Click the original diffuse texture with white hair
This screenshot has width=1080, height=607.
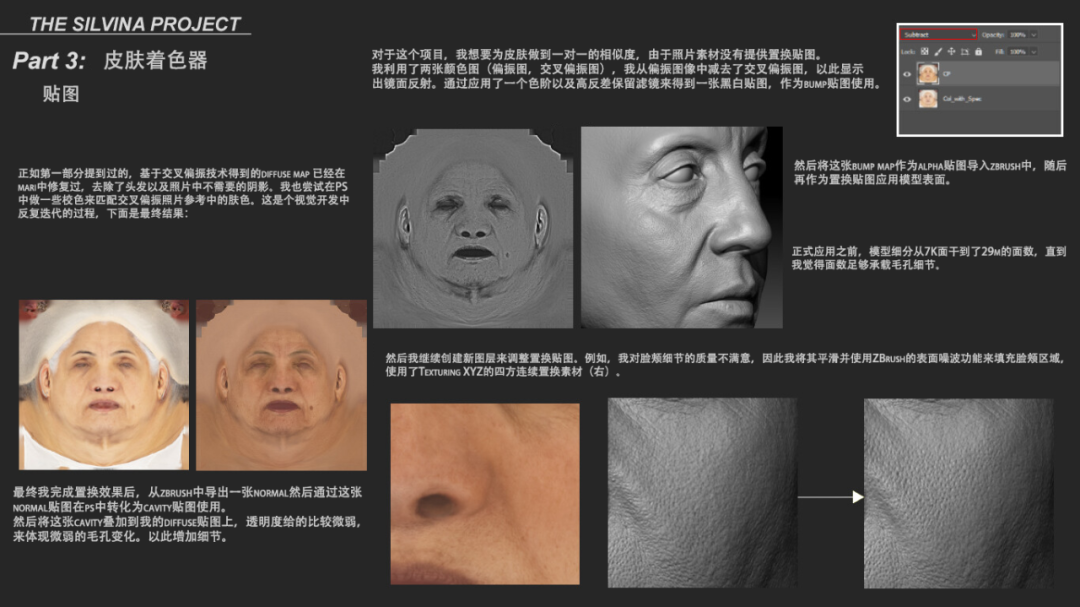103,384
